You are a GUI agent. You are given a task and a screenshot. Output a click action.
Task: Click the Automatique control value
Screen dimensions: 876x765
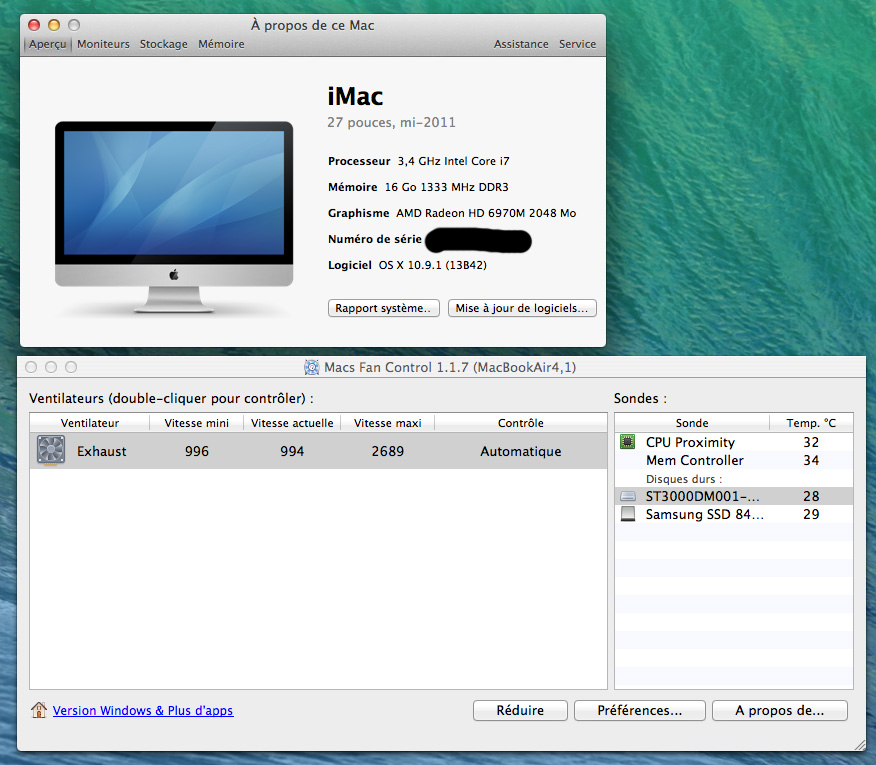[521, 451]
